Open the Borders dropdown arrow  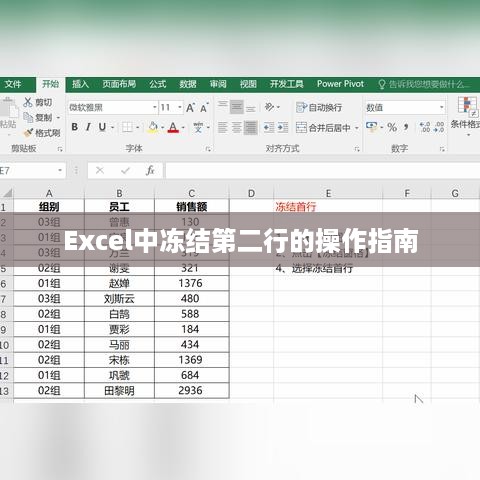[x=137, y=127]
